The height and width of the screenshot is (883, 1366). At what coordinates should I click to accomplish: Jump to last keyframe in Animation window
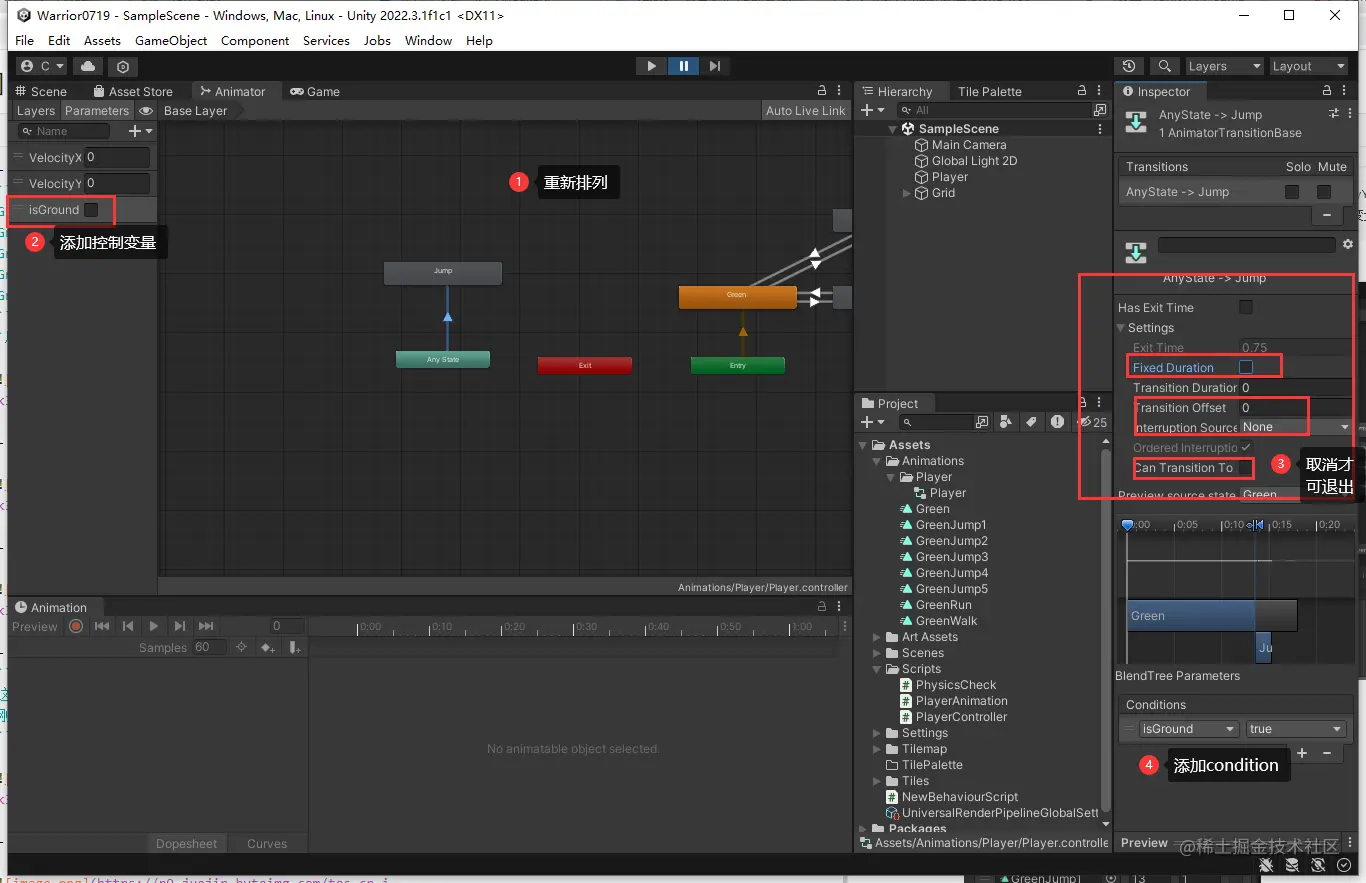(x=206, y=626)
